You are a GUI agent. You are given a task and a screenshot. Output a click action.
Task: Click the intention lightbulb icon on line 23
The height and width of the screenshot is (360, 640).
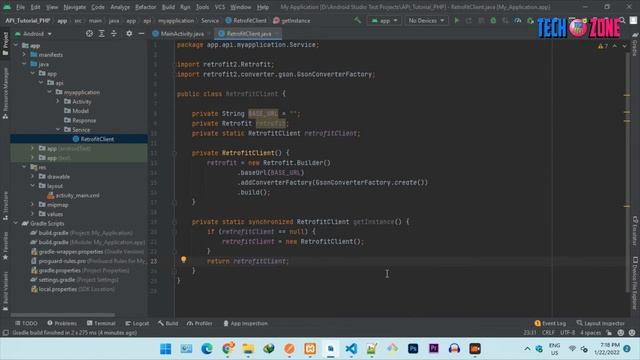(x=184, y=259)
